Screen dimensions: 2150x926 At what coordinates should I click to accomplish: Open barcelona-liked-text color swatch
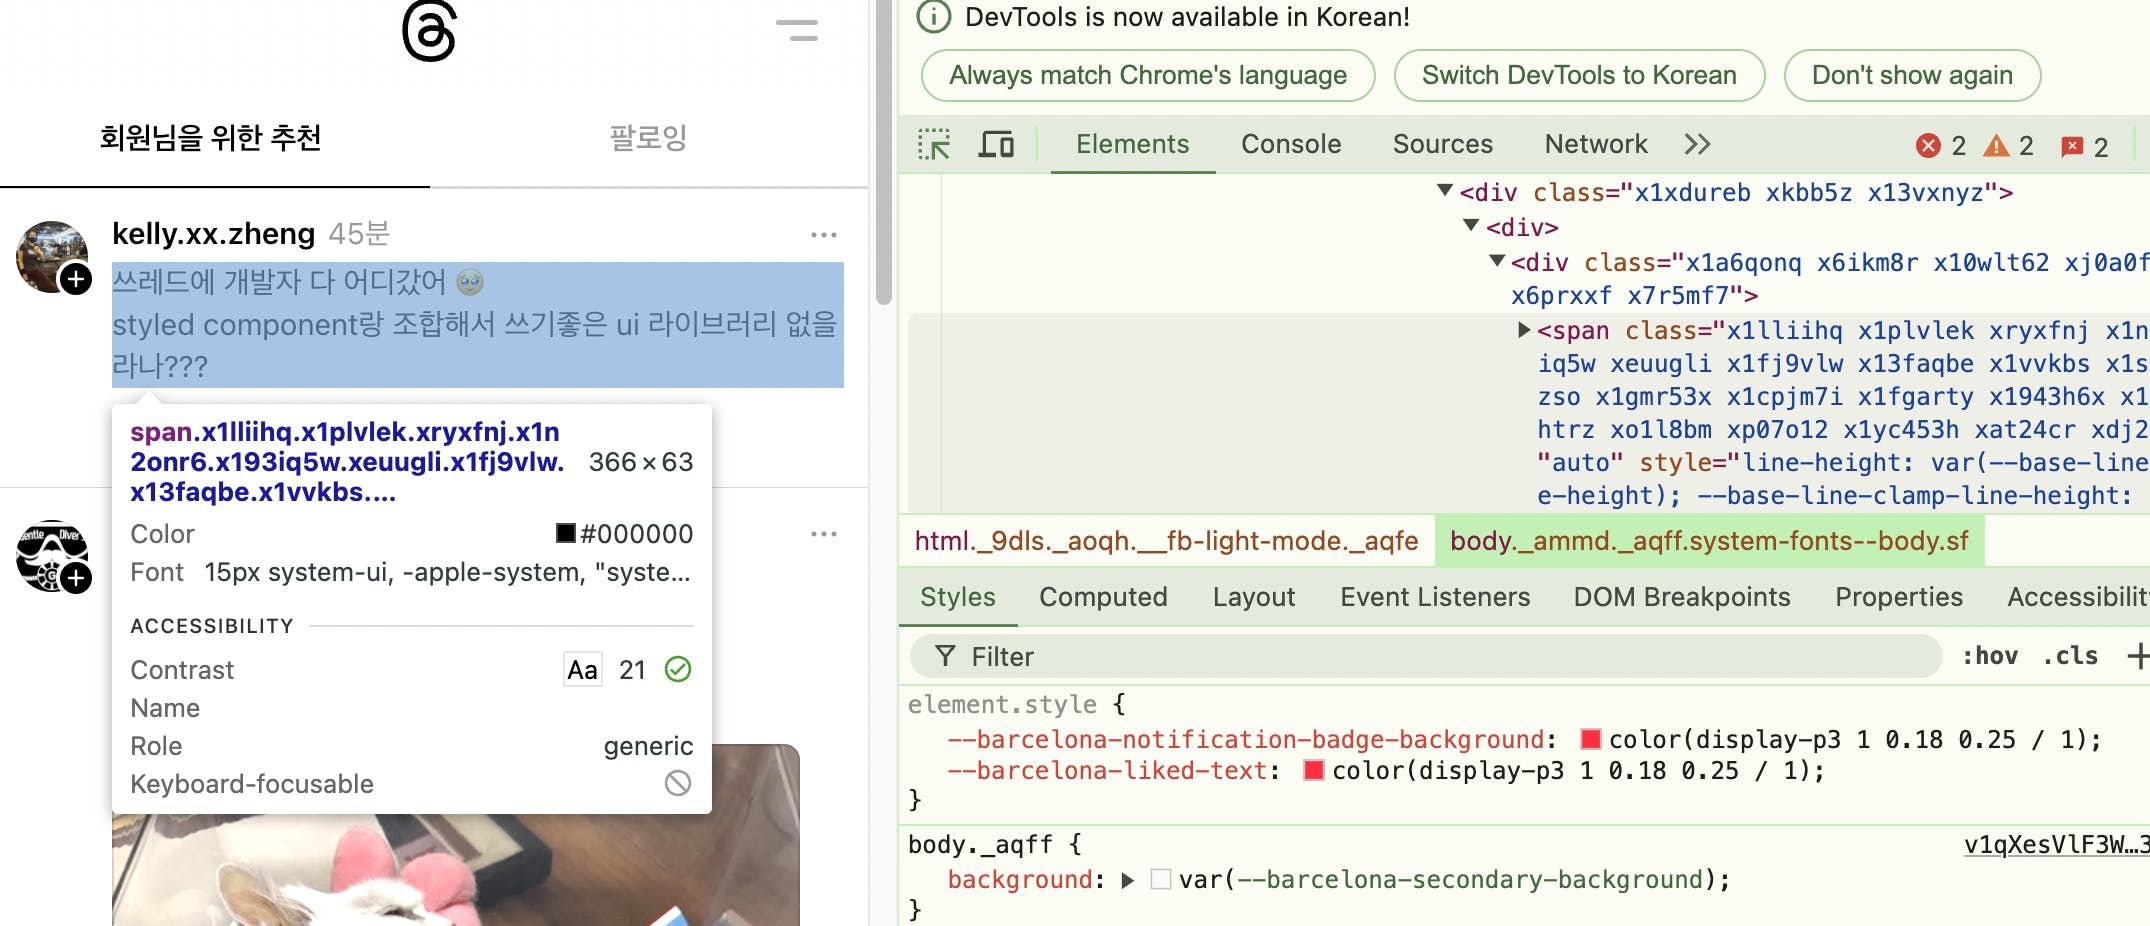[1314, 770]
